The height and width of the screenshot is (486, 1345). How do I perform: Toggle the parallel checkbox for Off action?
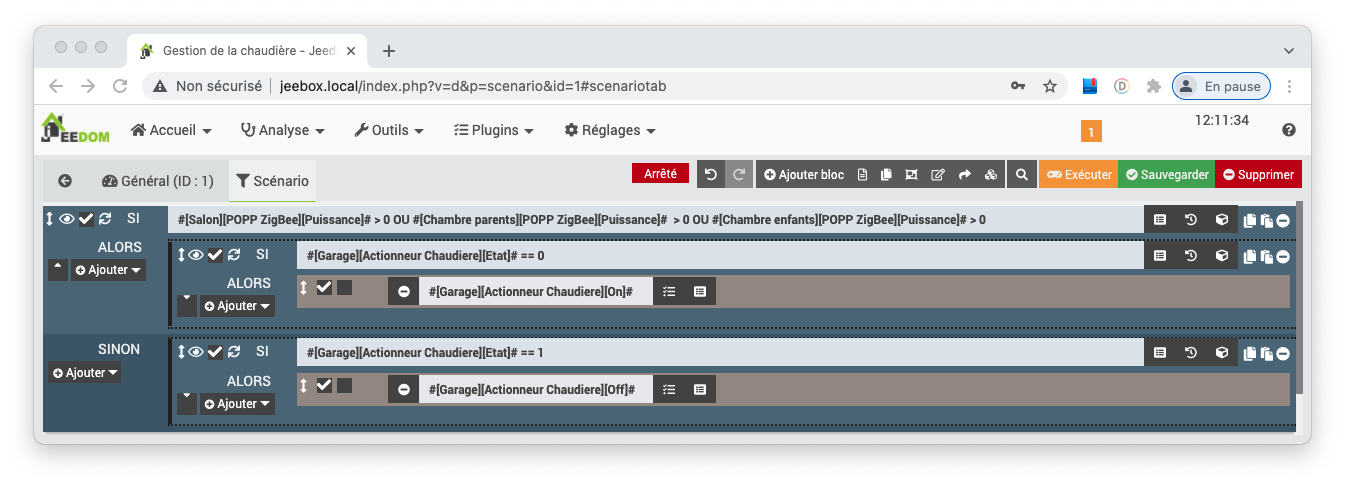[x=344, y=385]
